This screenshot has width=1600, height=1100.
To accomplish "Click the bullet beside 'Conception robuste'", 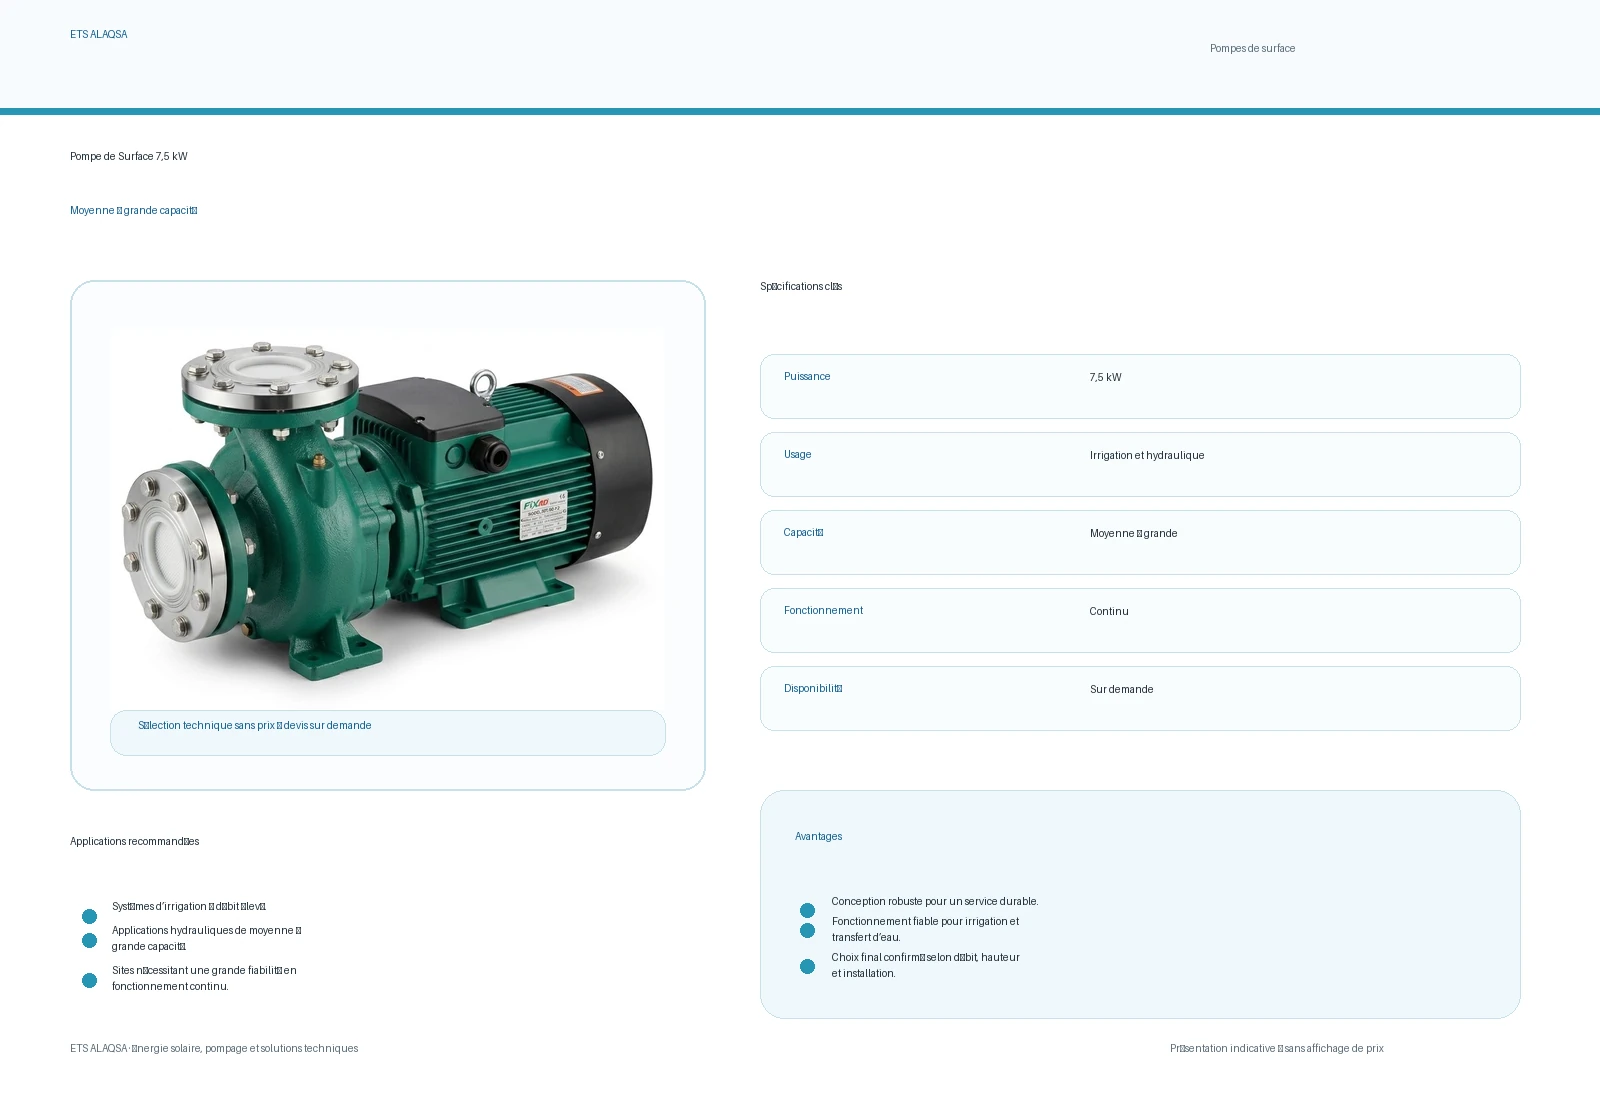I will [807, 910].
